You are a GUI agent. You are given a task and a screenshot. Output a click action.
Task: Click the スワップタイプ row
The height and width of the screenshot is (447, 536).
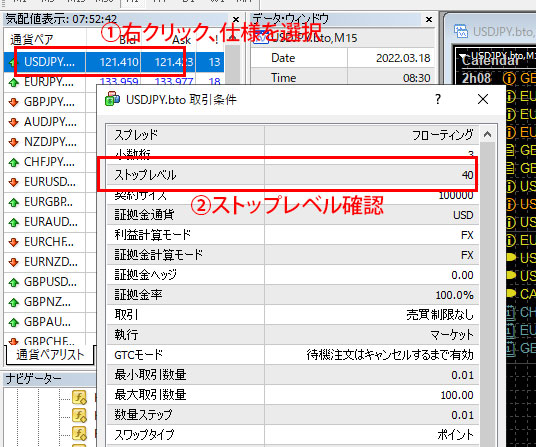pyautogui.click(x=293, y=435)
